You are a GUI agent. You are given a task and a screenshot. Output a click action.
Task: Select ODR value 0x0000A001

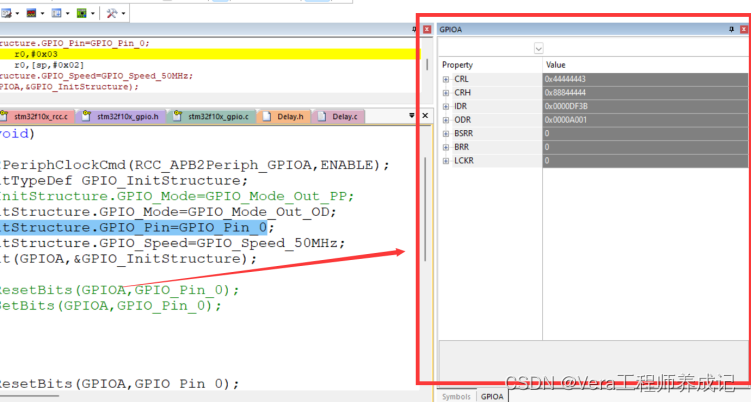(645, 120)
